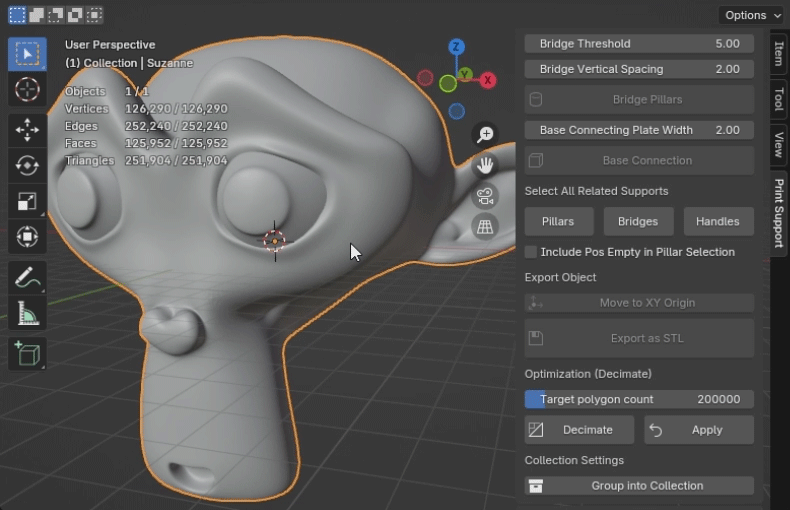Image resolution: width=790 pixels, height=510 pixels.
Task: Click the Base Connection button
Action: [639, 160]
